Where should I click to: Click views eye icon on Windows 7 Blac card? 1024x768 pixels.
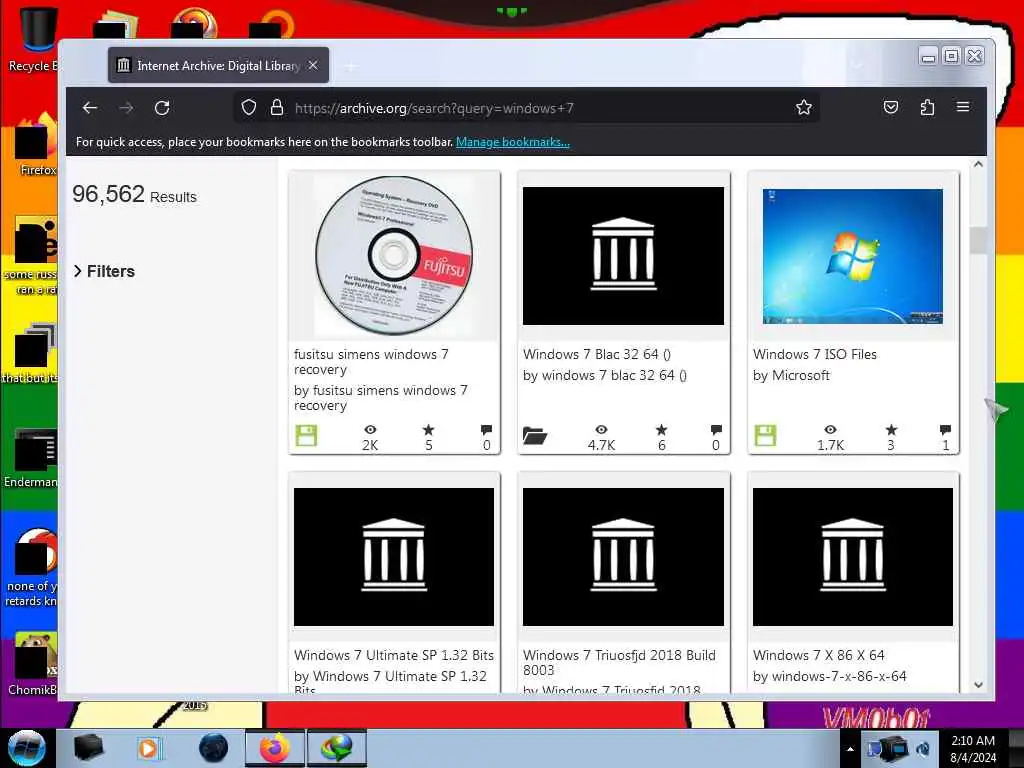601,430
